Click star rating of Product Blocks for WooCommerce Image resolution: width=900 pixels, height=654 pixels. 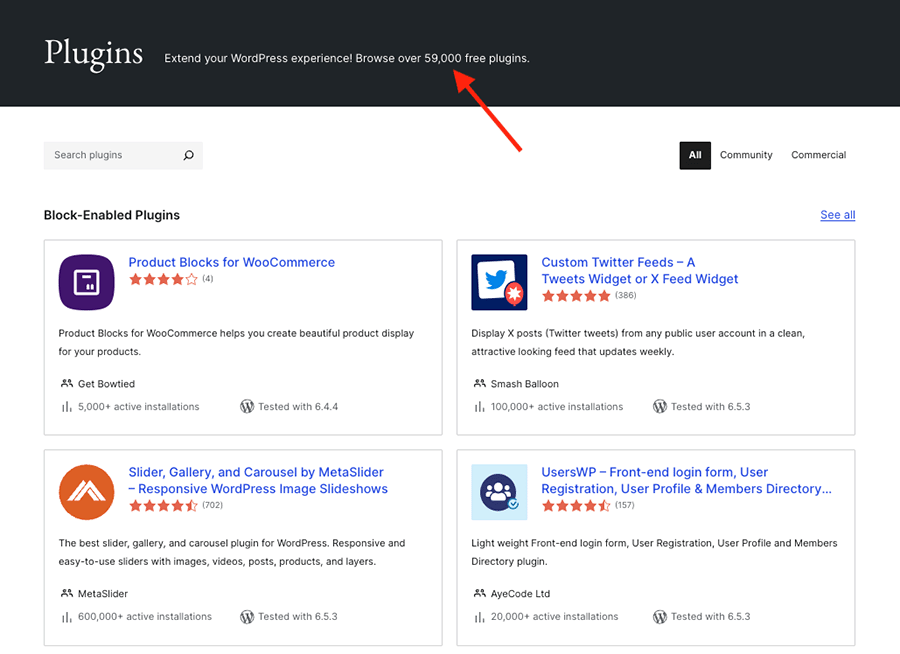coord(163,280)
